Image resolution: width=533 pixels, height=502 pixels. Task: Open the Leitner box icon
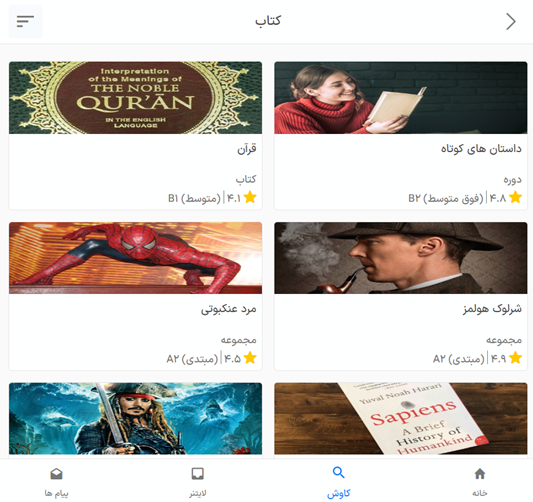[x=197, y=473]
